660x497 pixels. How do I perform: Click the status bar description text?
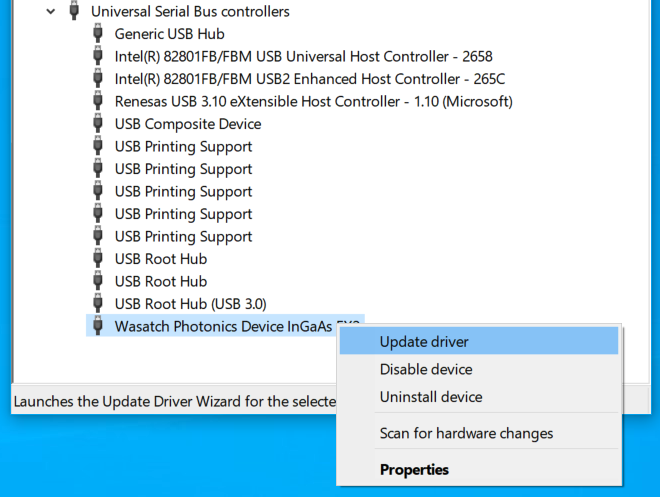tap(172, 402)
